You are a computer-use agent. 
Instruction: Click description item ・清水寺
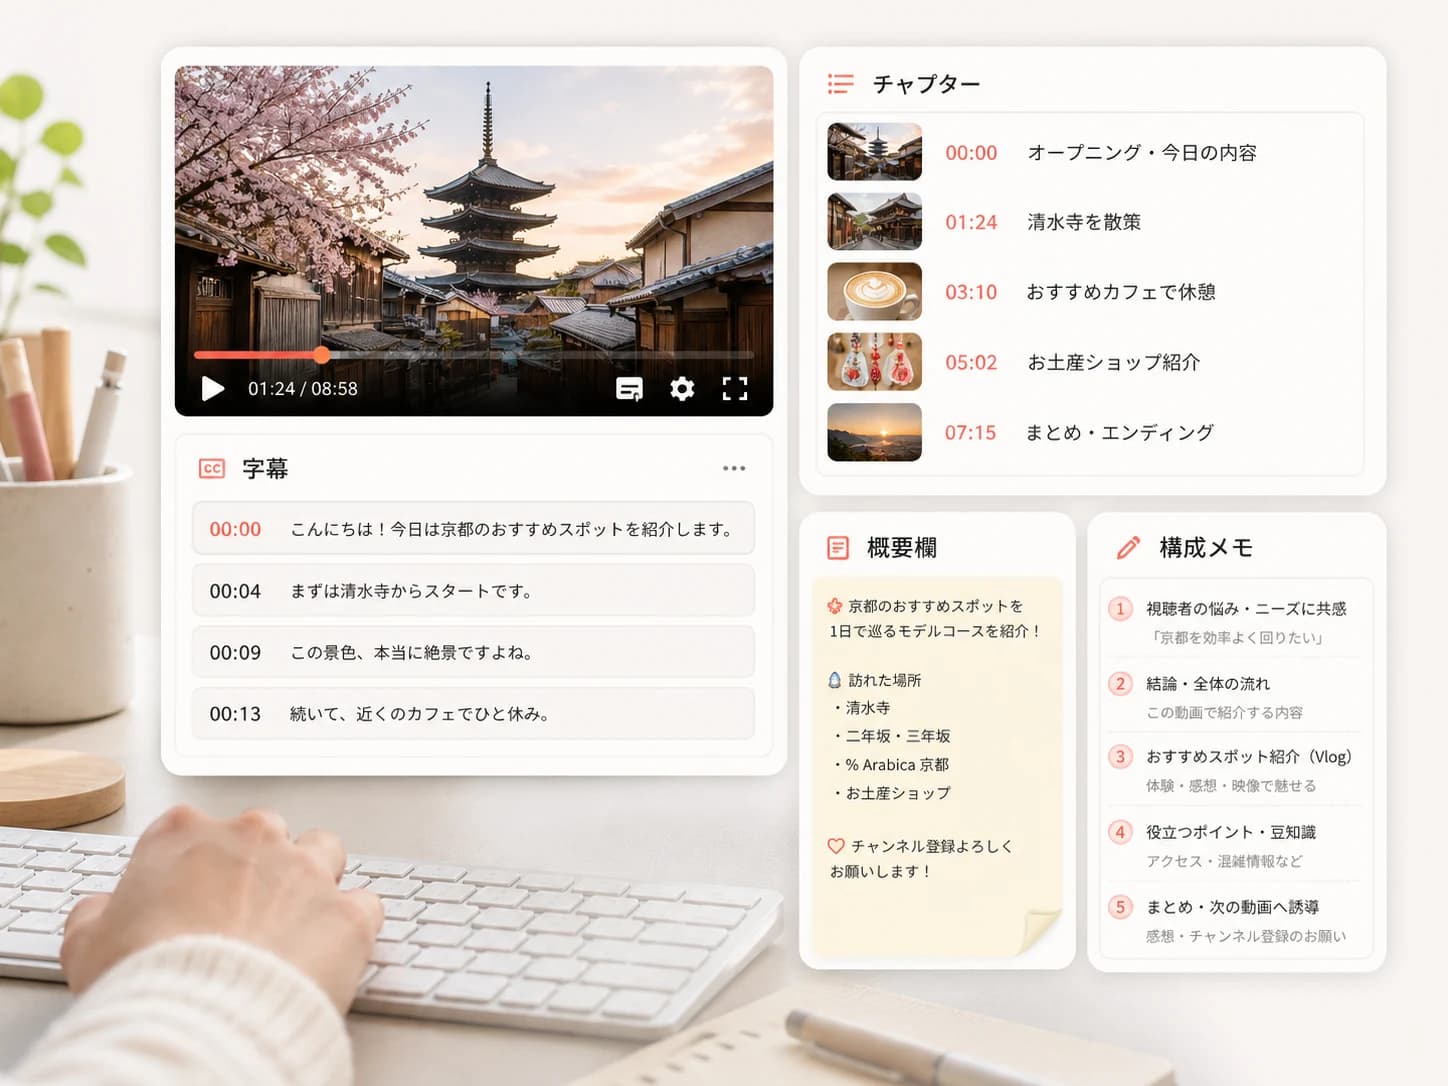point(861,708)
